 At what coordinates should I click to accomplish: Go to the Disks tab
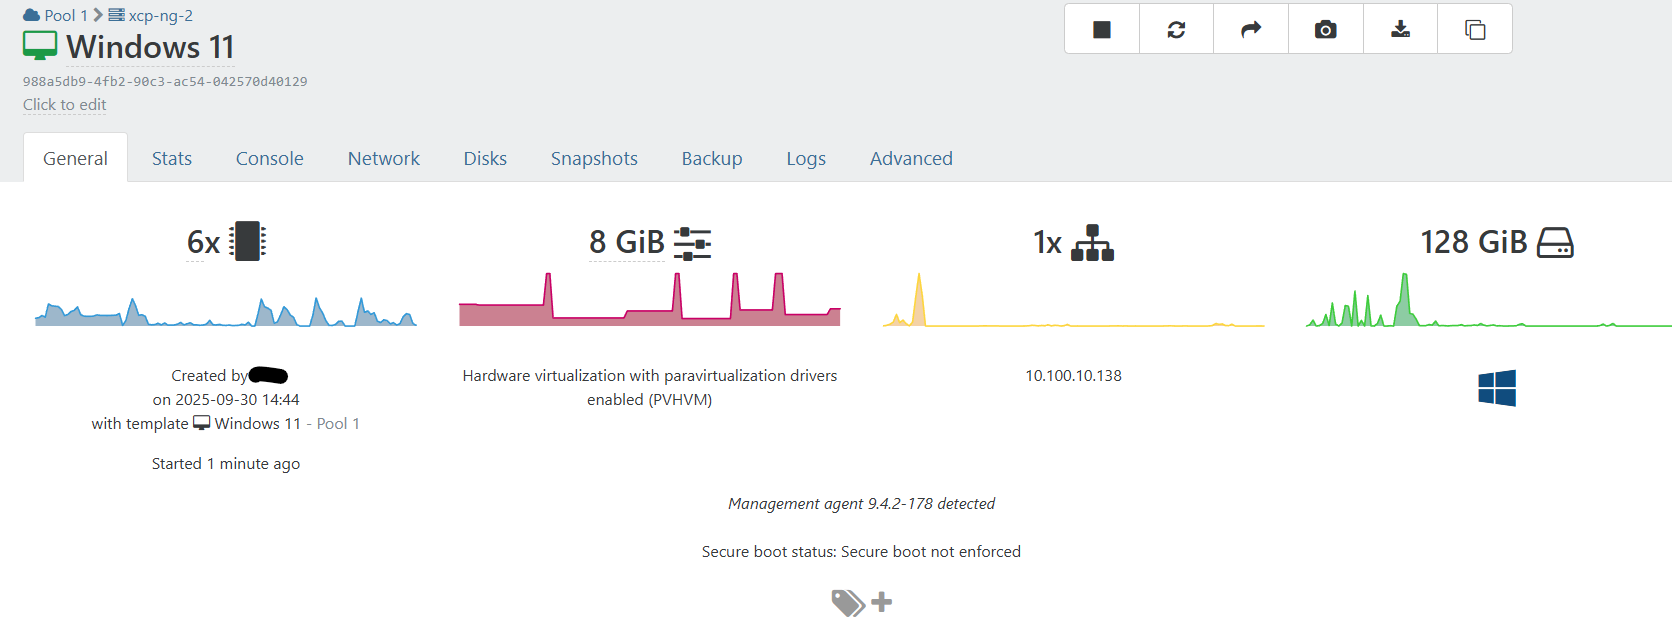485,159
